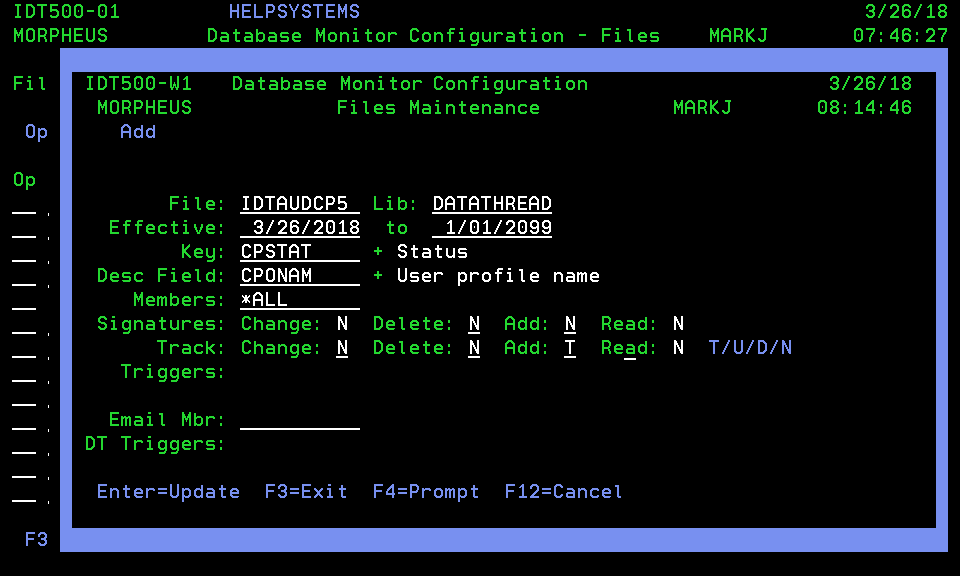Click the background screen time 07:46:27
Image resolution: width=960 pixels, height=576 pixels.
click(x=901, y=36)
